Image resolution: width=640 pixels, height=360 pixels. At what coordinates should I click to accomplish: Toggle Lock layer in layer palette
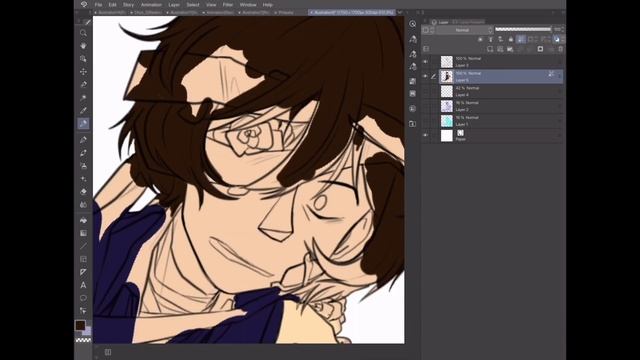511,39
